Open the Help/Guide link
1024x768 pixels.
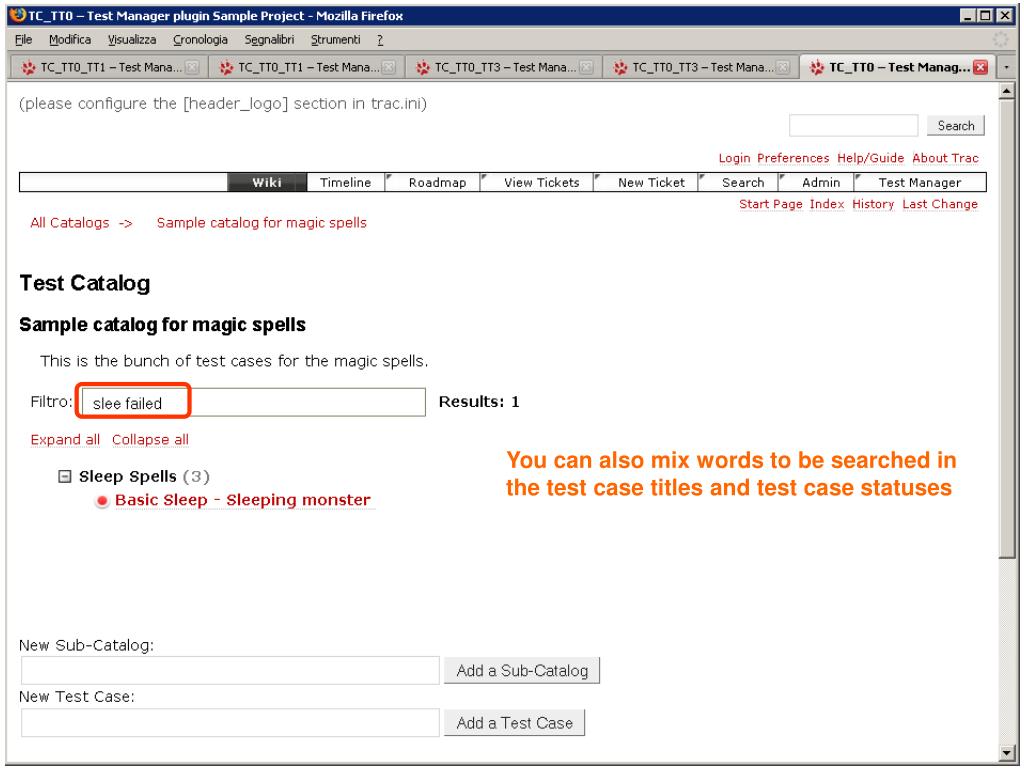[871, 158]
